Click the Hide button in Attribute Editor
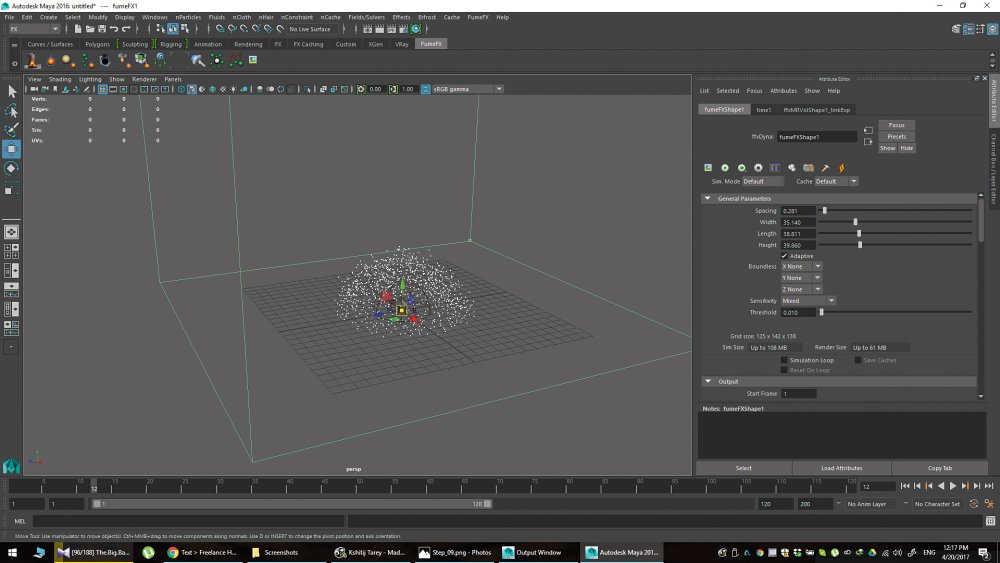Image resolution: width=1000 pixels, height=563 pixels. [907, 148]
